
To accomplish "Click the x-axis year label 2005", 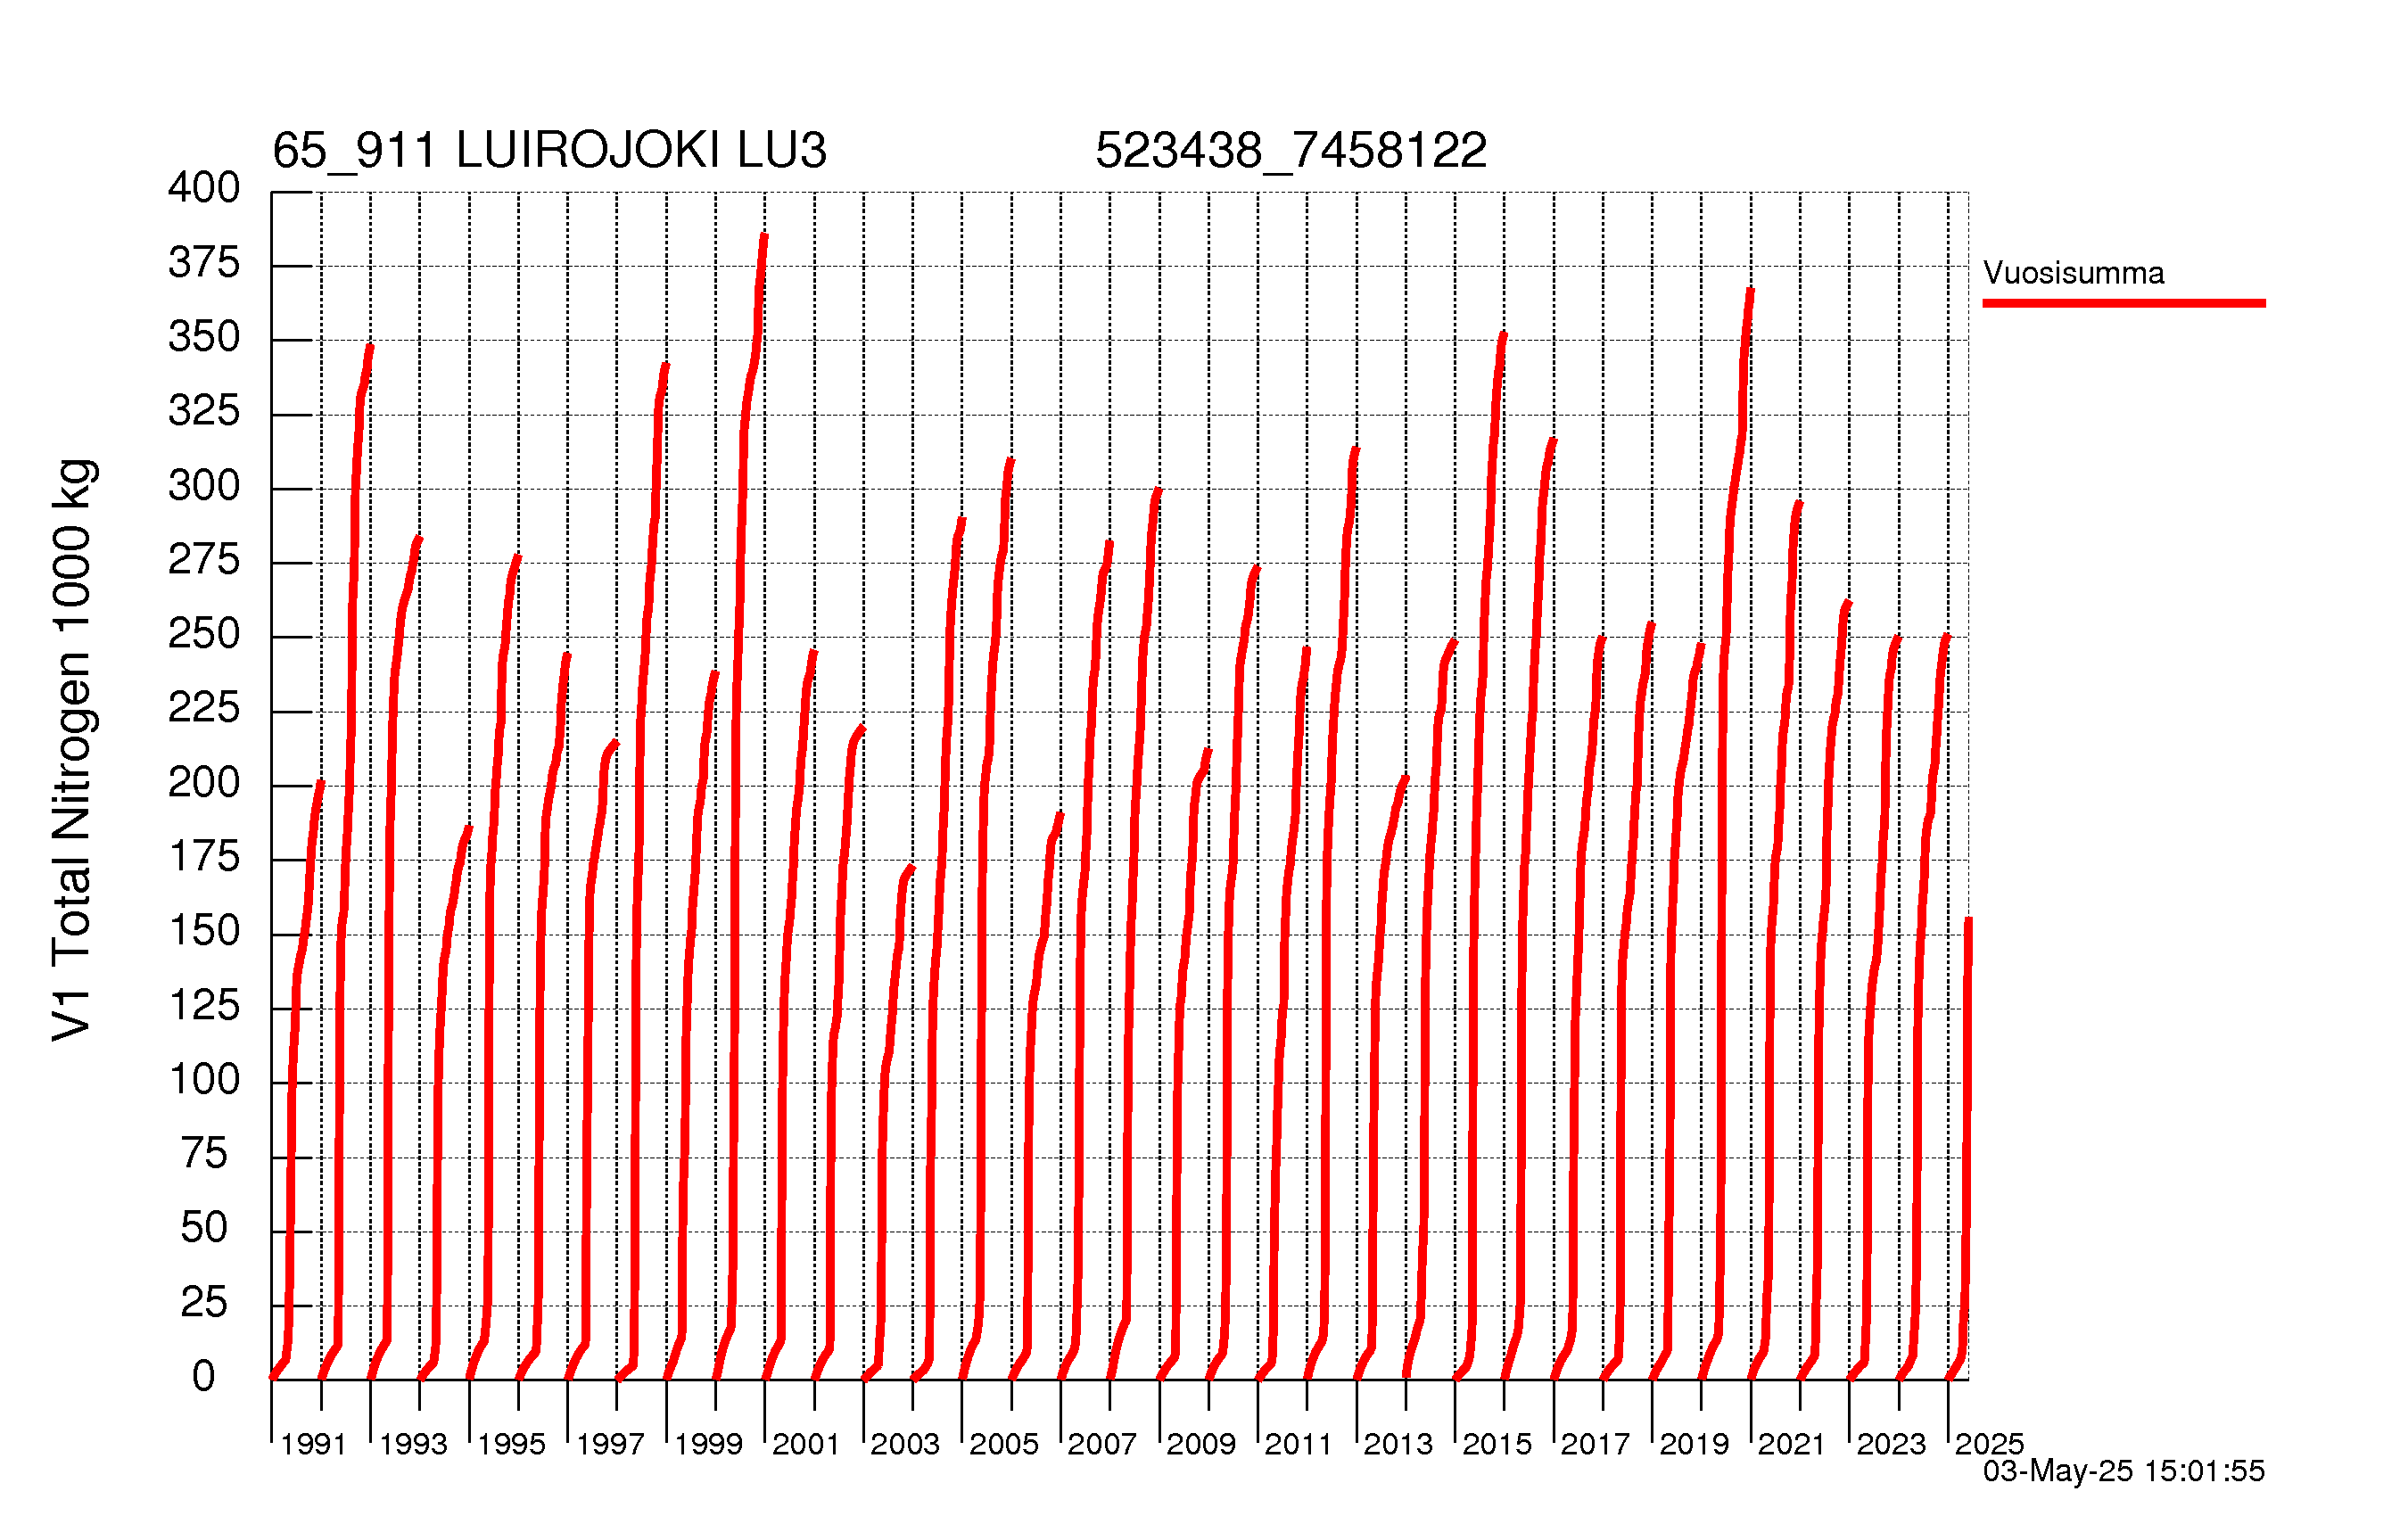I will click(x=1004, y=1445).
